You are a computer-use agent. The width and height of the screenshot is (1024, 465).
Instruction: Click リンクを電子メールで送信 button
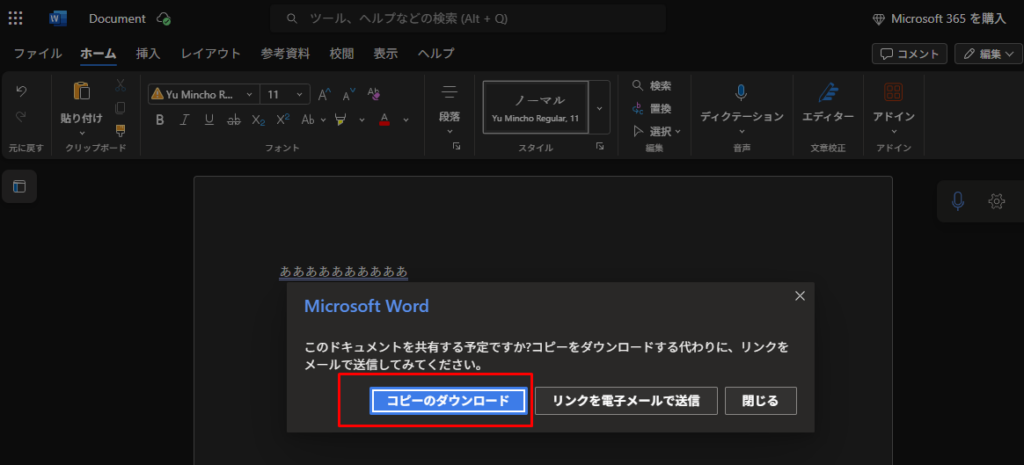tap(626, 401)
